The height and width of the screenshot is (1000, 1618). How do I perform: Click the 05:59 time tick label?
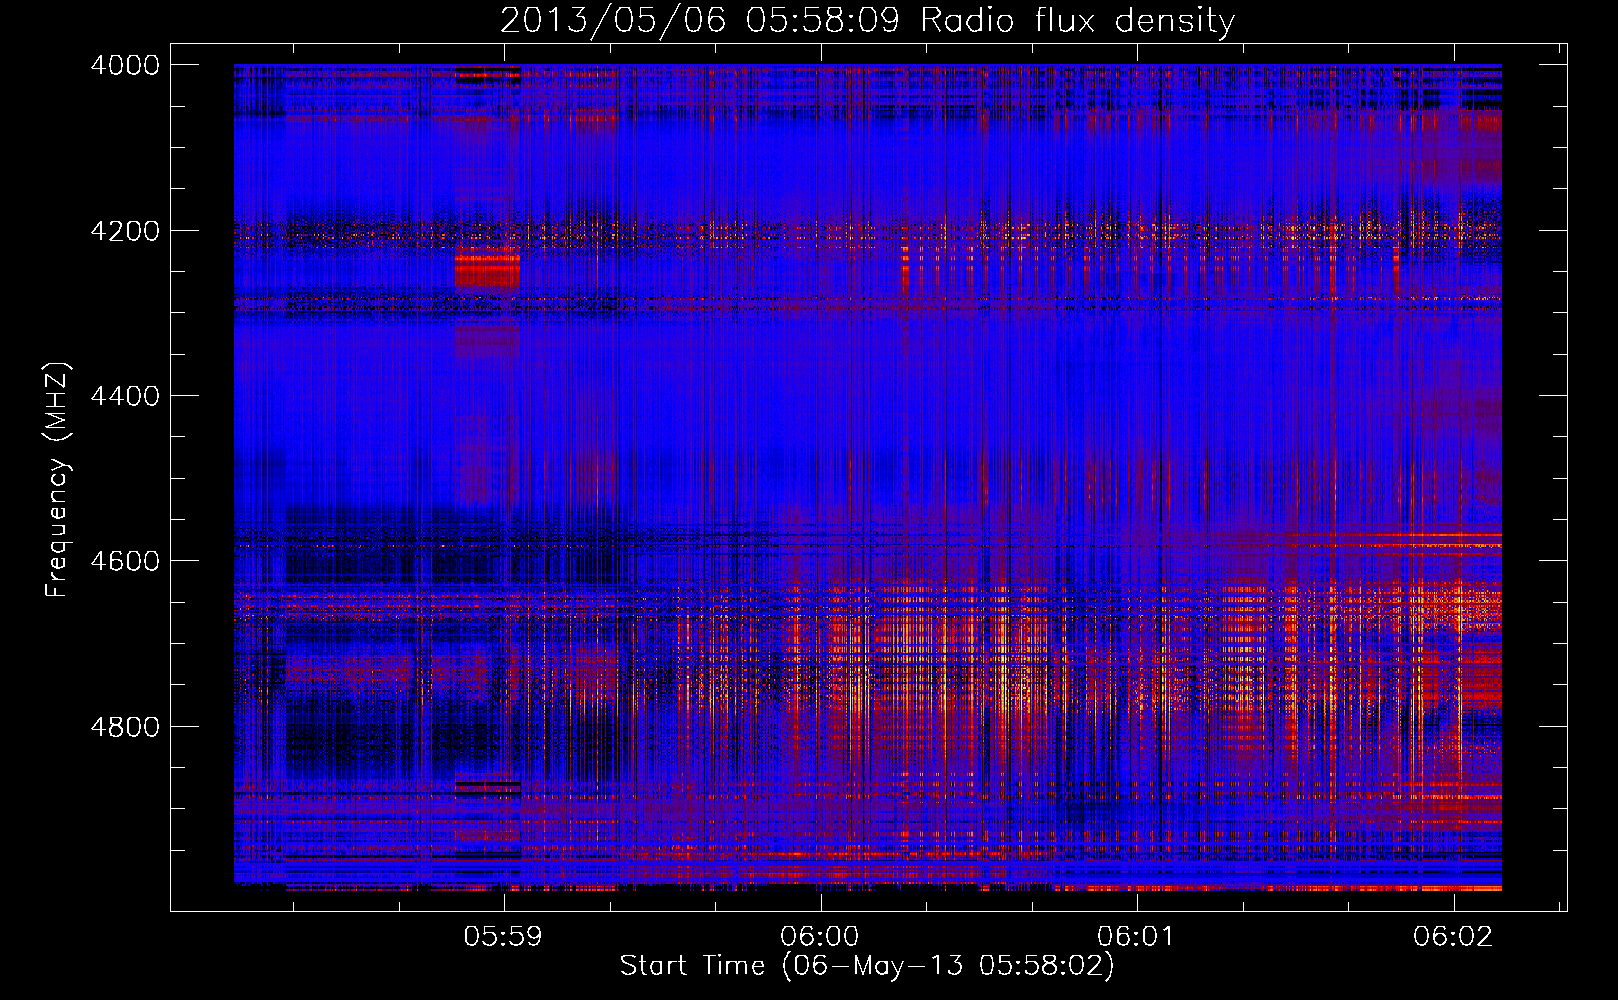pyautogui.click(x=503, y=936)
